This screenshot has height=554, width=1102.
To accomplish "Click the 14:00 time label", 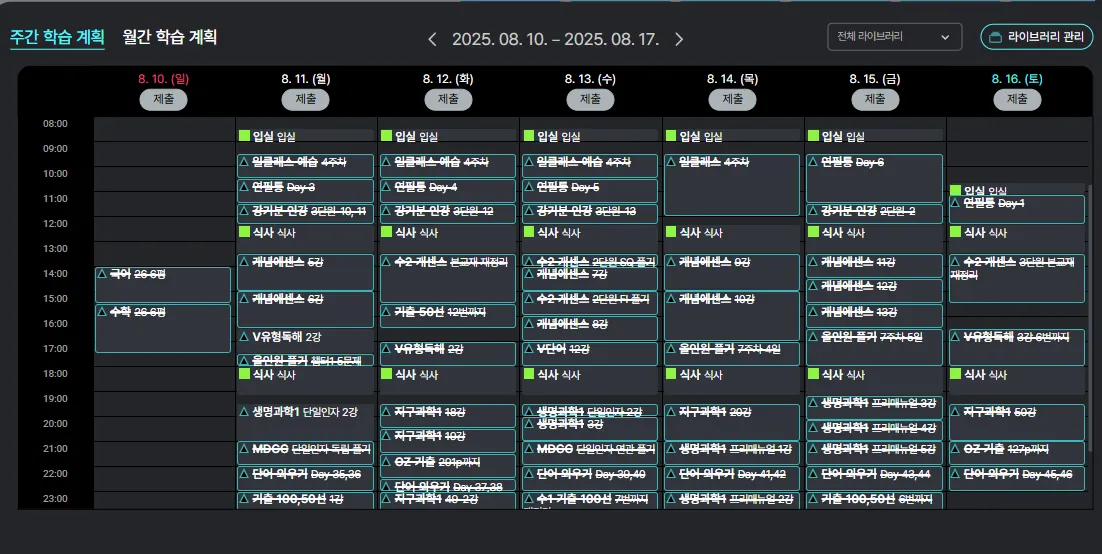I will click(56, 273).
